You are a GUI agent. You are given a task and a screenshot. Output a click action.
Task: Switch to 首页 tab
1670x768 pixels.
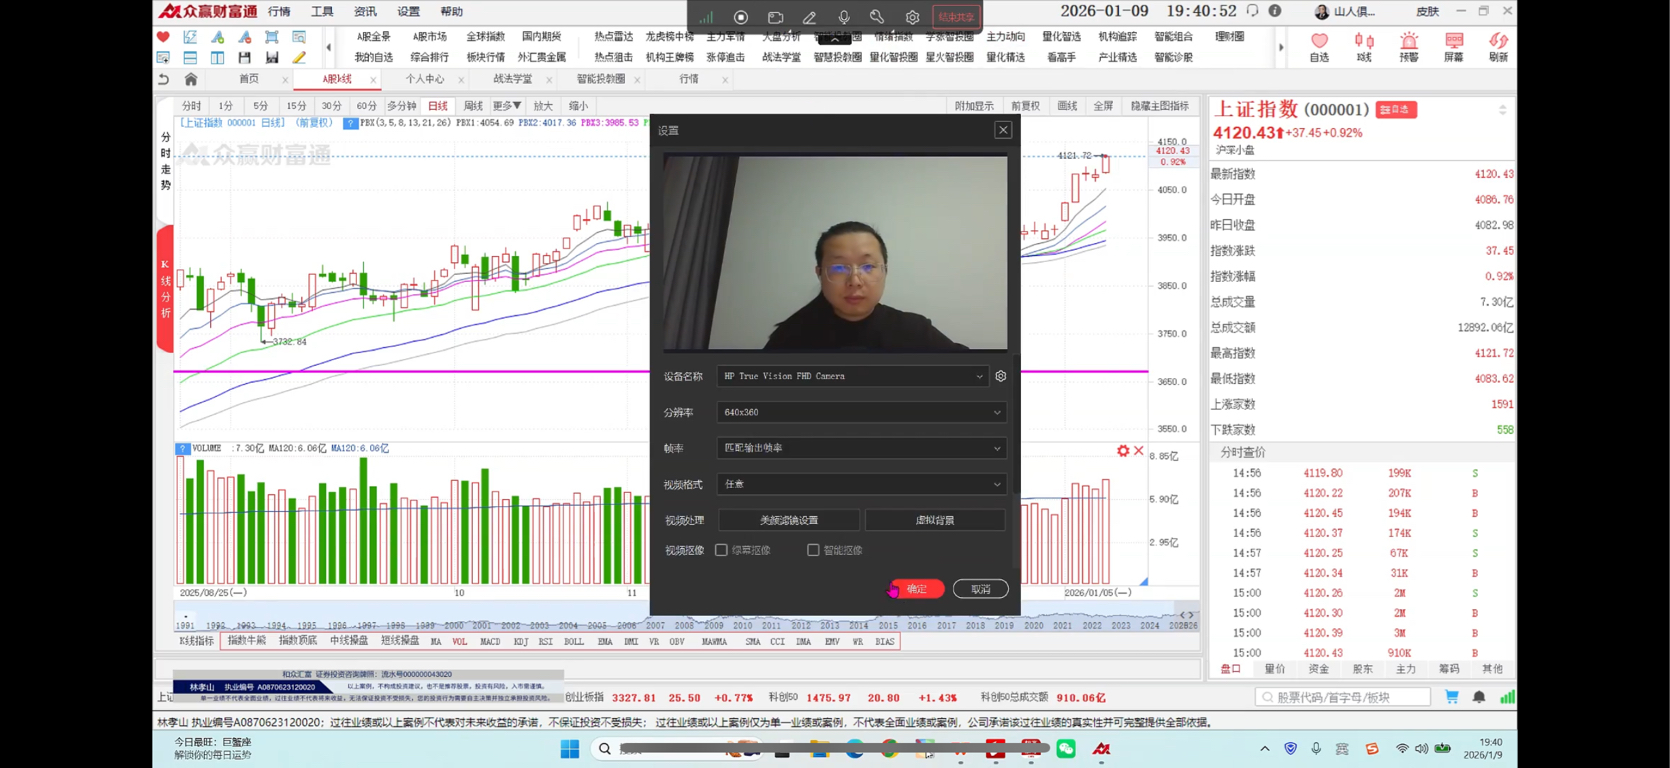[x=249, y=79]
